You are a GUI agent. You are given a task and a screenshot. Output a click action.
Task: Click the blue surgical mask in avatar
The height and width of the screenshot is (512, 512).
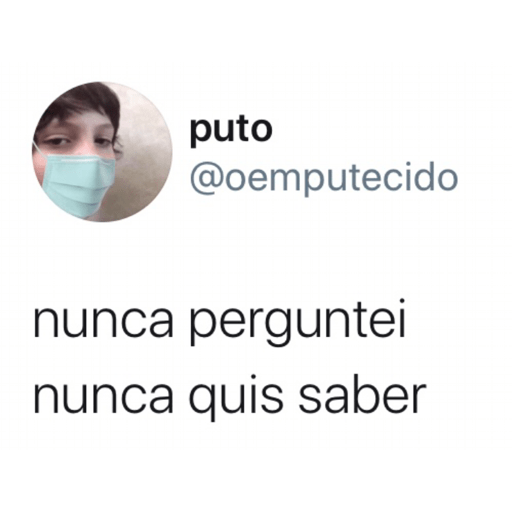[x=78, y=186]
